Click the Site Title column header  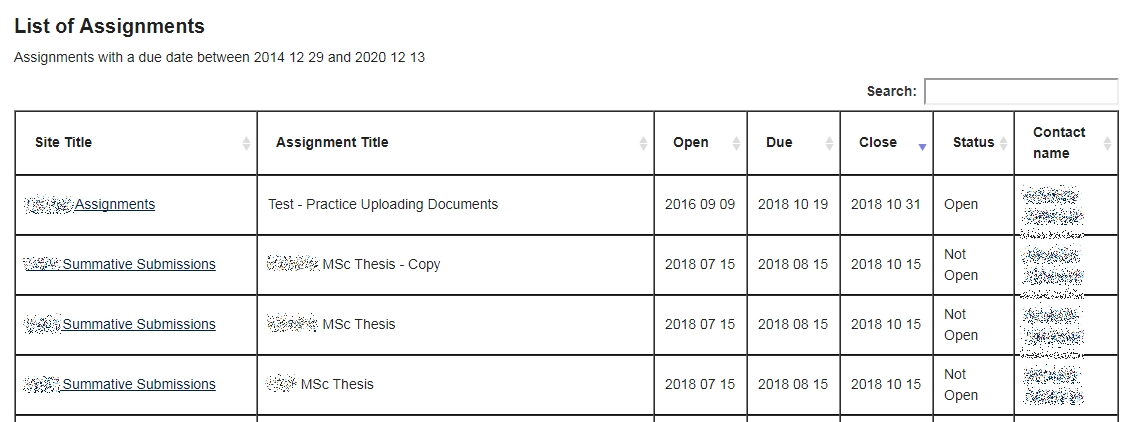(63, 143)
